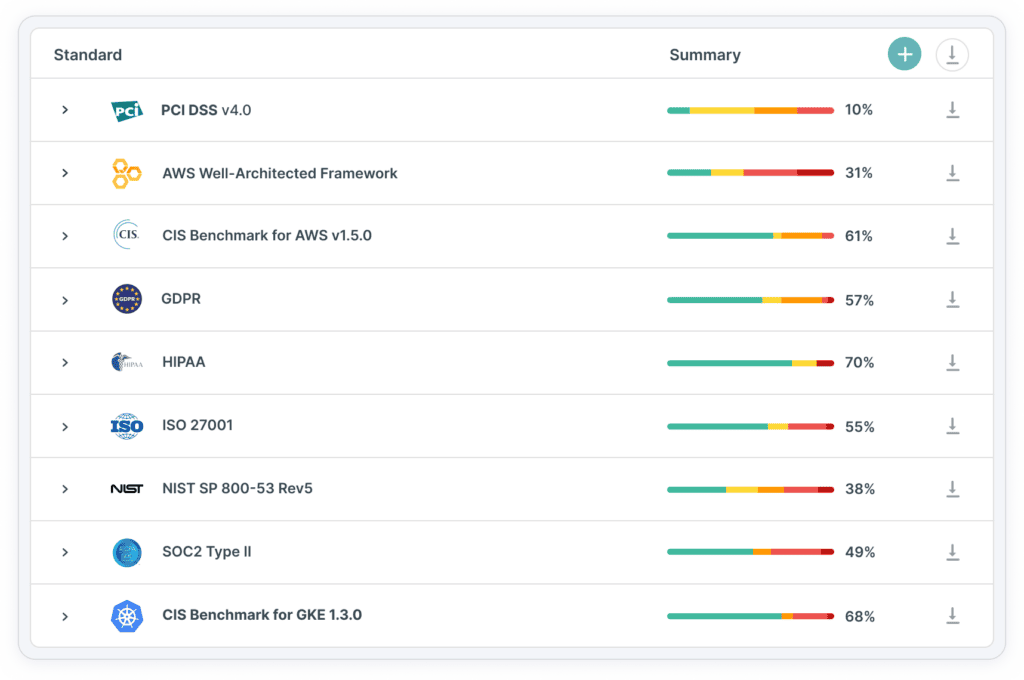Open CIS Benchmark for AWS v1.5.0 name
Viewport: 1024px width, 680px height.
click(266, 235)
